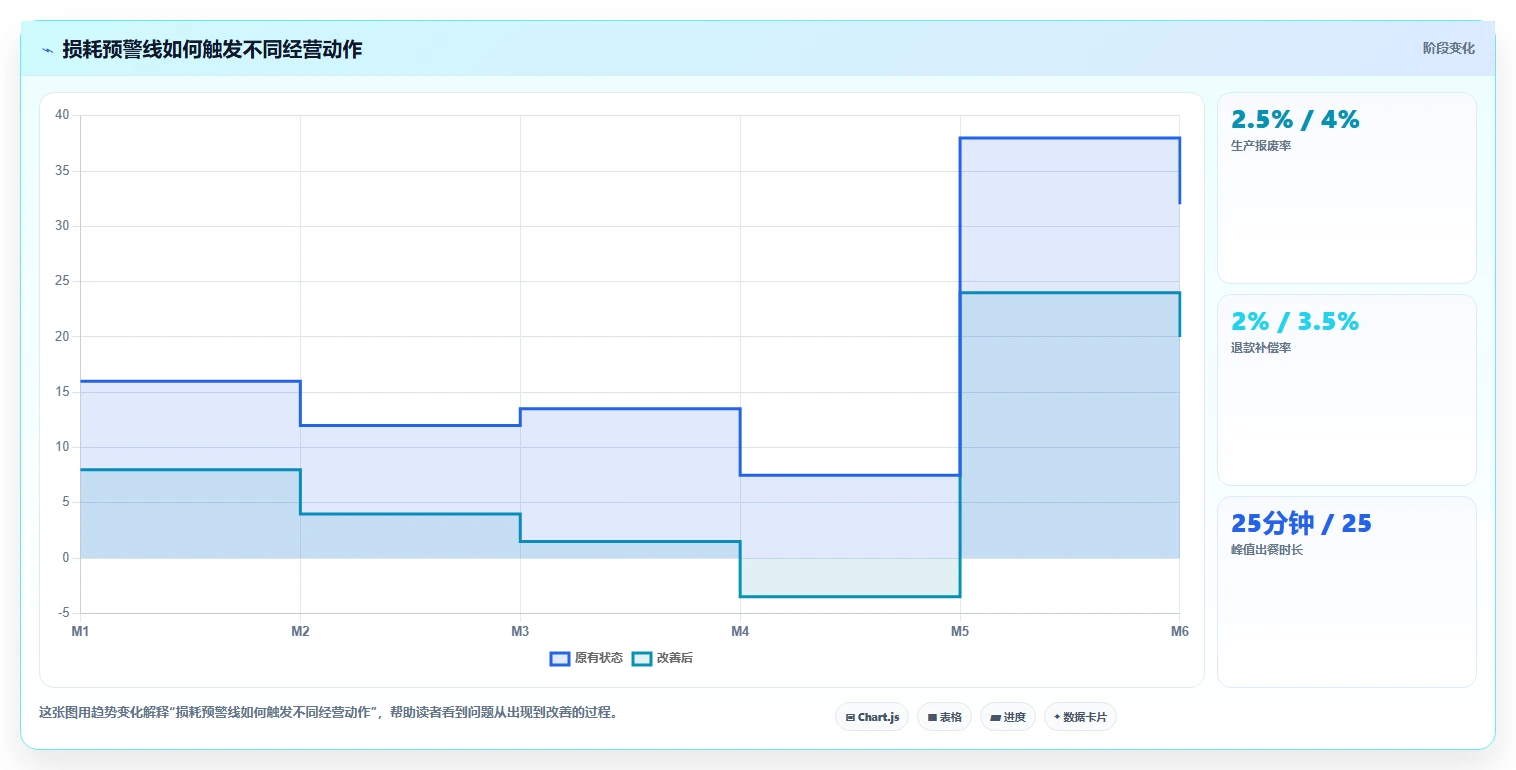This screenshot has width=1516, height=770.
Task: Click the M2 axis label
Action: (300, 631)
